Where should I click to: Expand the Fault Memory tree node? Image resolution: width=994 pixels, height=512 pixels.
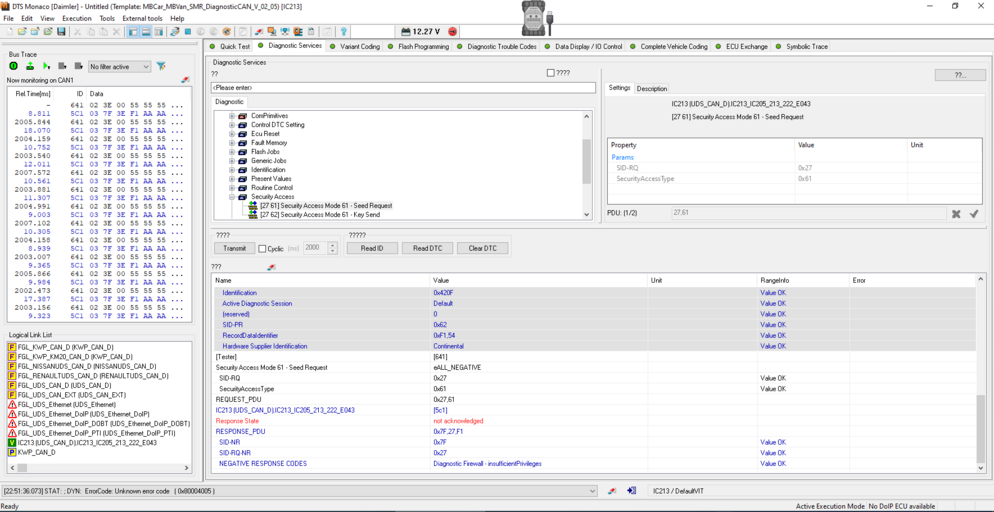(x=232, y=143)
